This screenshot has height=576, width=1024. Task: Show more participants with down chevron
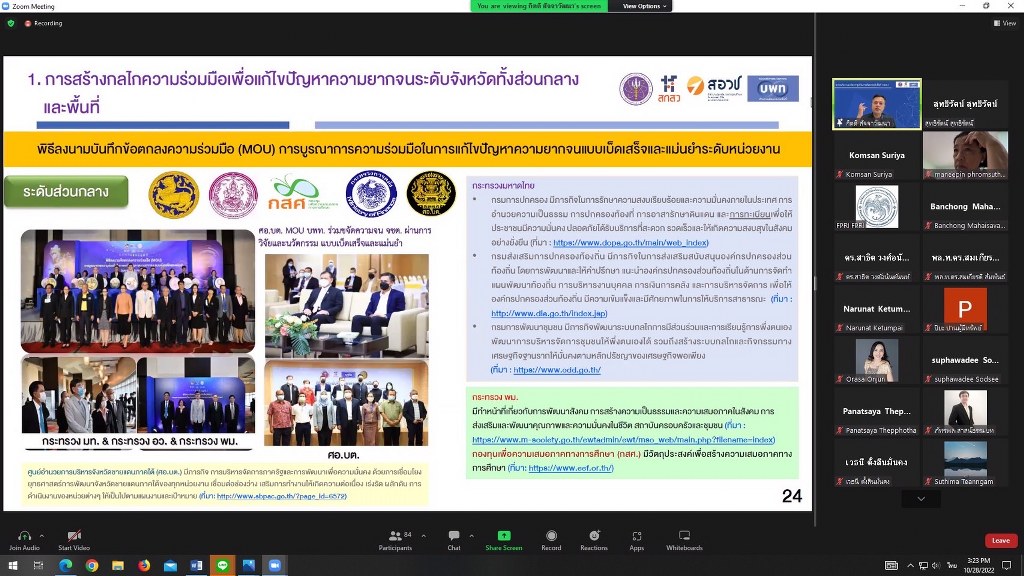[921, 499]
